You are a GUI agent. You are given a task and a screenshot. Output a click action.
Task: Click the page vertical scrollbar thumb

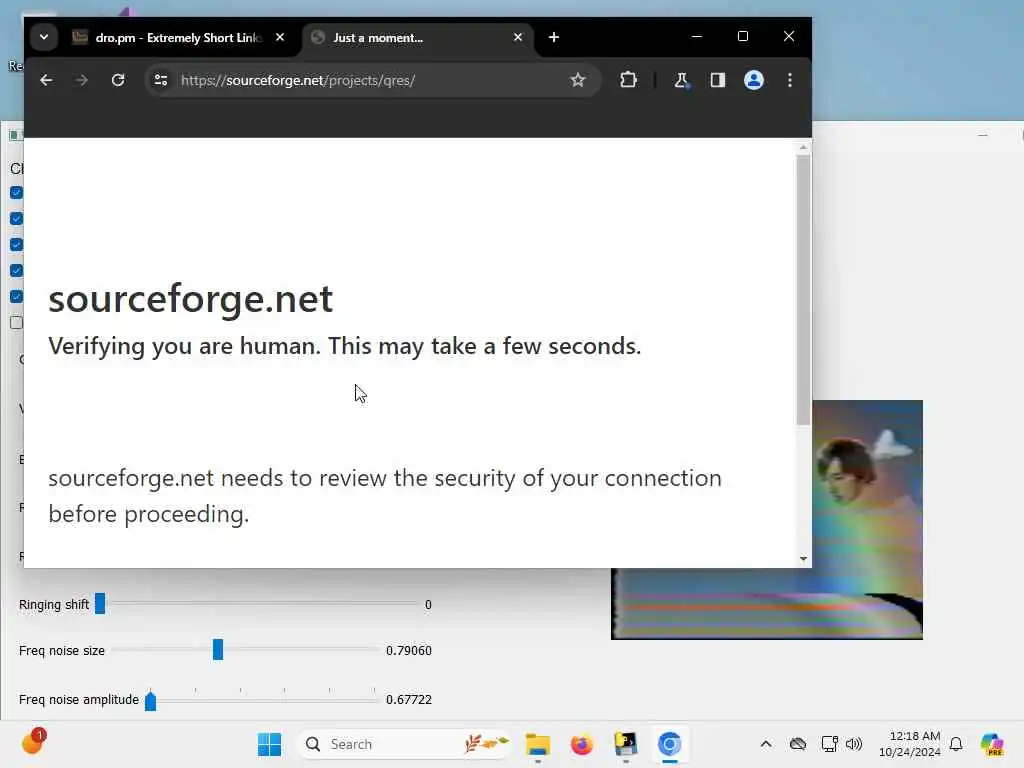803,291
